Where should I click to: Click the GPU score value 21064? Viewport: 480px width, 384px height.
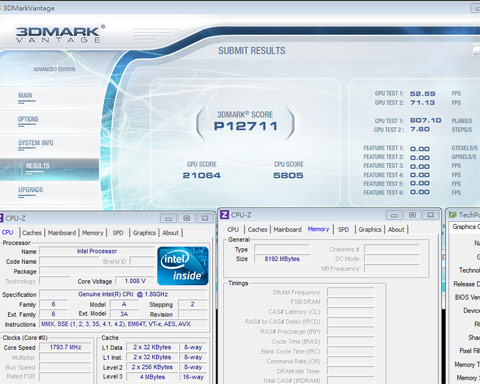(x=202, y=175)
